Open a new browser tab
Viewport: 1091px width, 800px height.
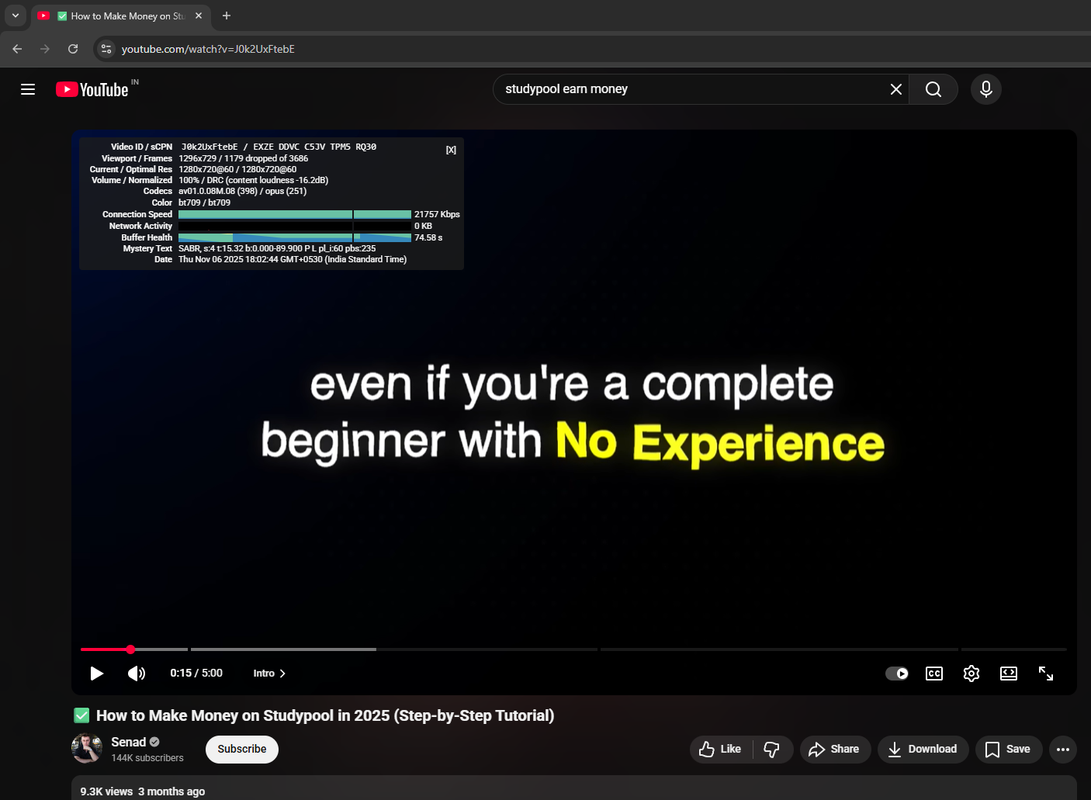(x=226, y=15)
